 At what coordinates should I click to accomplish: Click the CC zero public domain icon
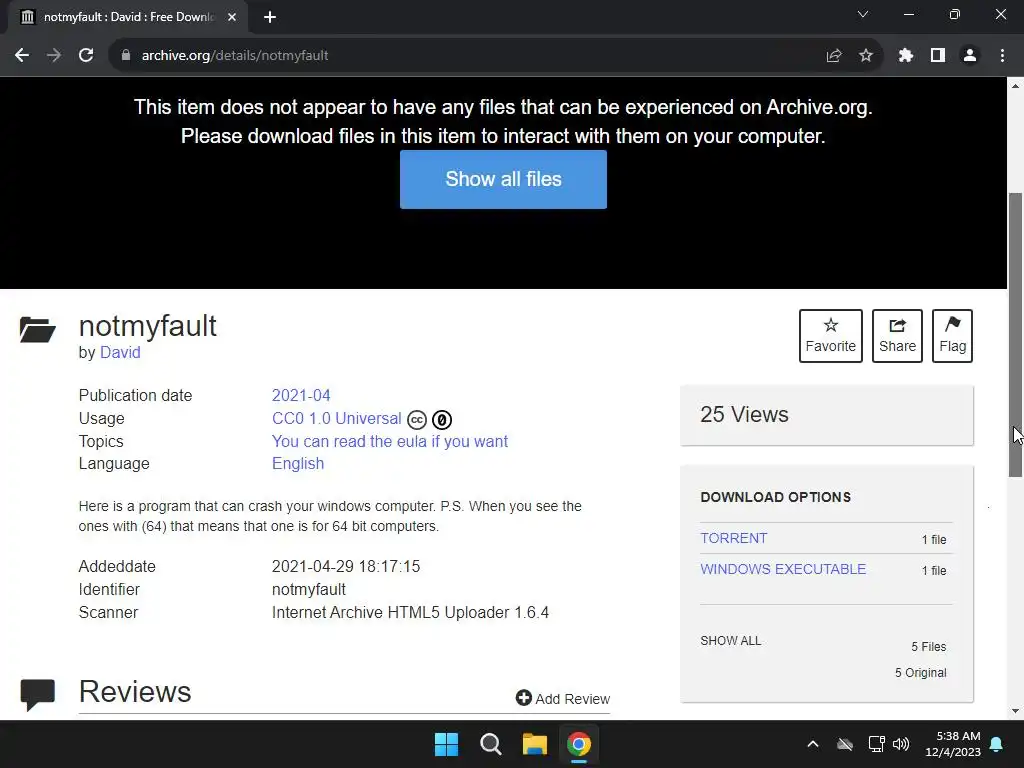442,419
